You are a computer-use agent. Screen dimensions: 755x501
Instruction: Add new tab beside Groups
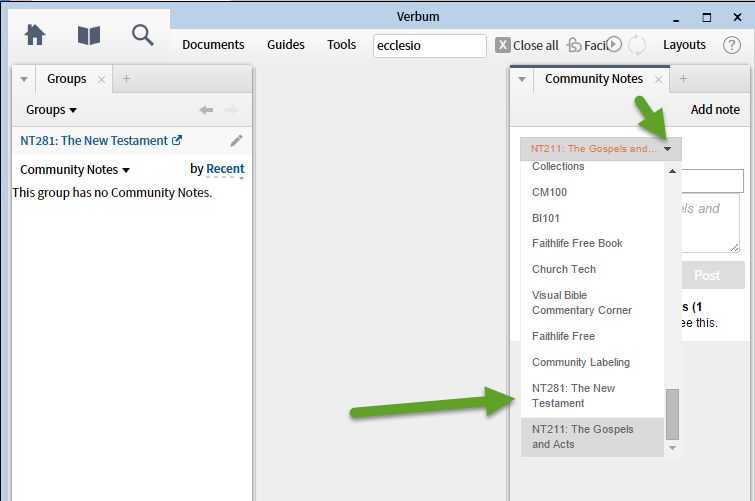pos(126,79)
